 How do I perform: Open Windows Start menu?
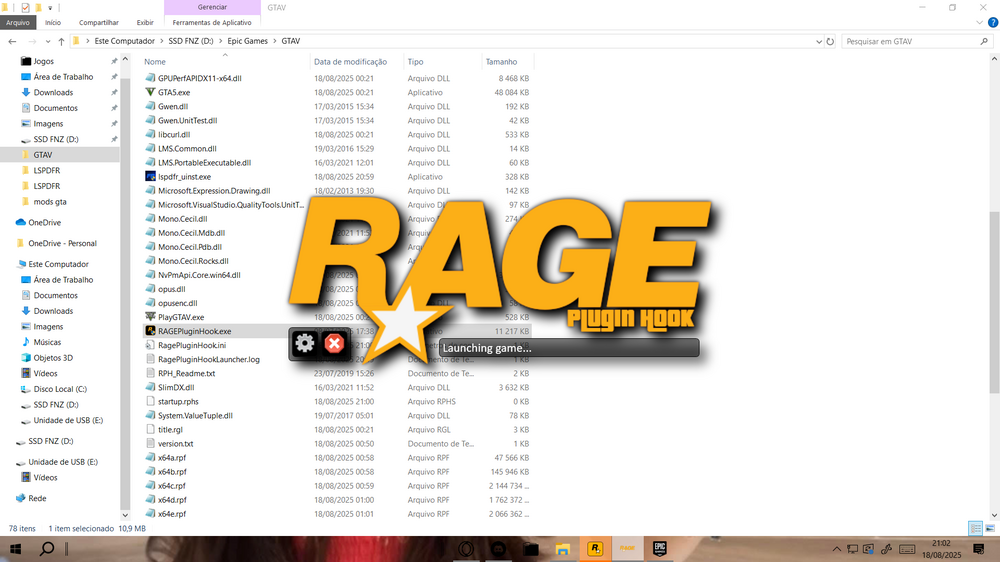click(15, 549)
